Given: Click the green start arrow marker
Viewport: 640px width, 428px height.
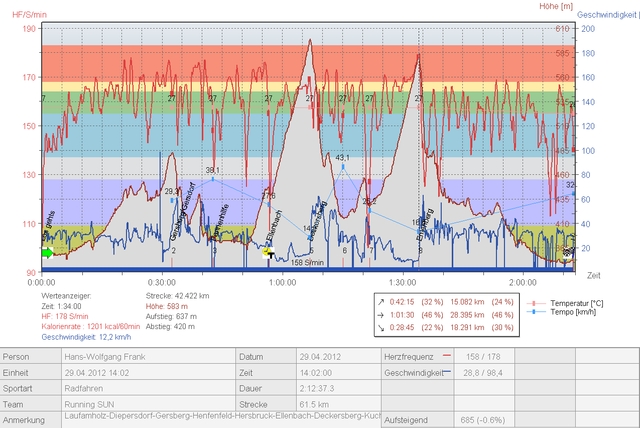Looking at the screenshot, I should click(x=47, y=253).
